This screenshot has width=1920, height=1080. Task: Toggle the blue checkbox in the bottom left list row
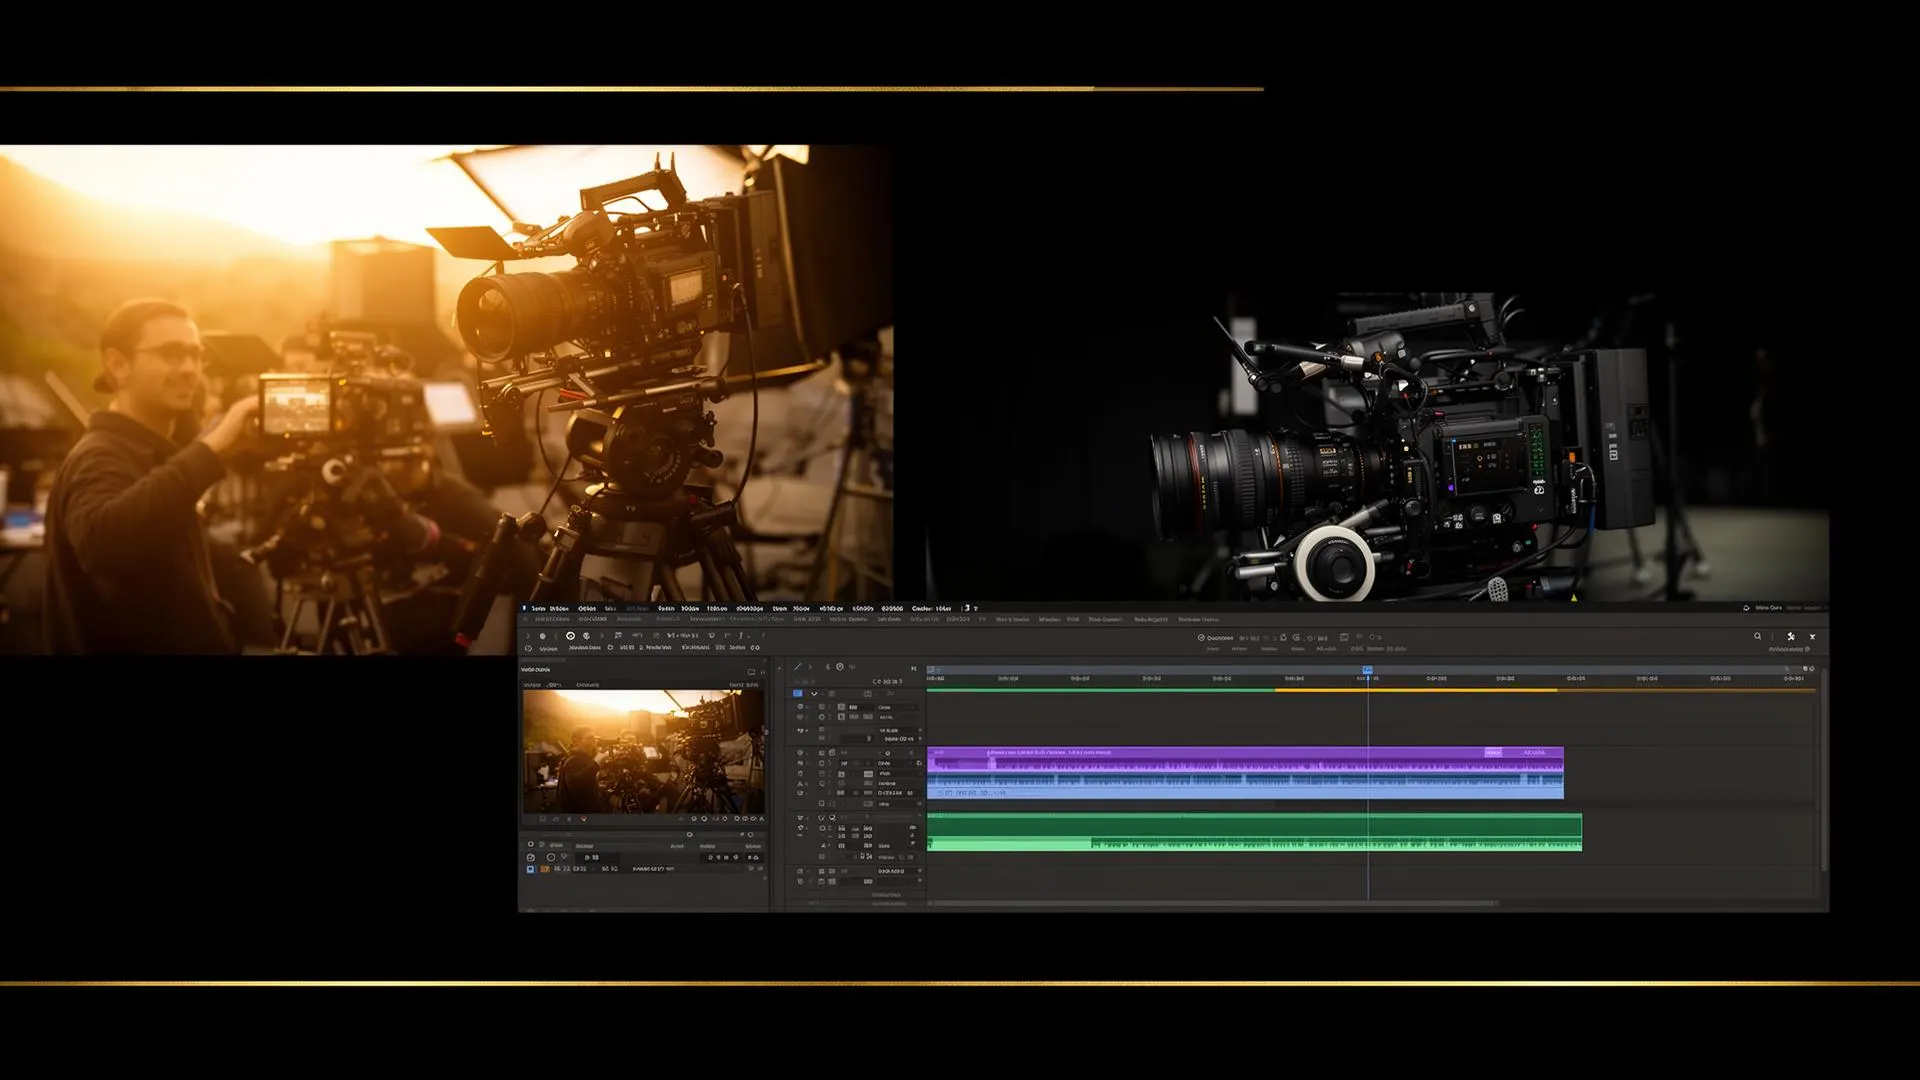pyautogui.click(x=530, y=869)
